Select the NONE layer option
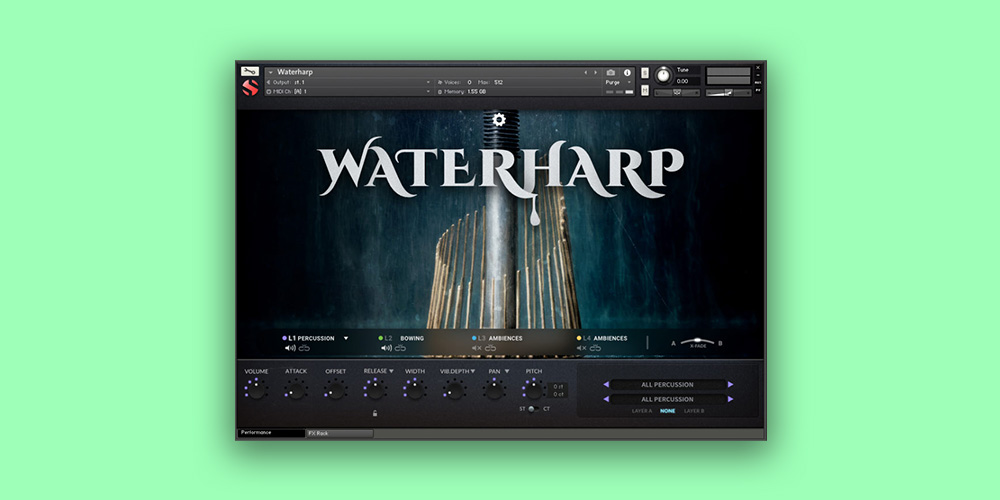This screenshot has height=500, width=1000. tap(668, 411)
